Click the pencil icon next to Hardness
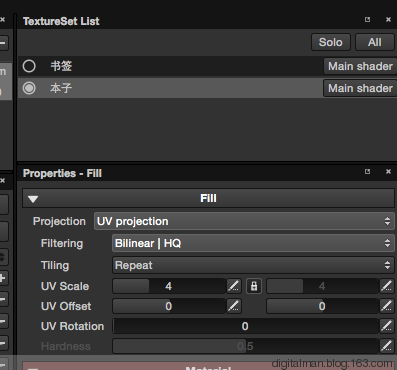397x370 pixels. pyautogui.click(x=387, y=346)
